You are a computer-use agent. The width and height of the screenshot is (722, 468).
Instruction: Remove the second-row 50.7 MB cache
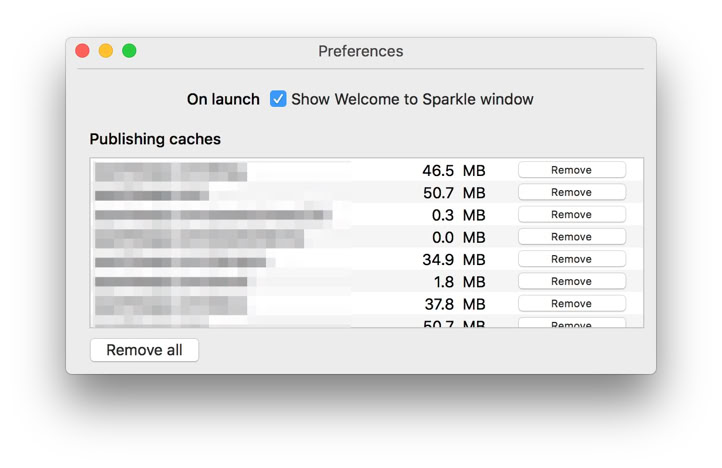click(571, 192)
